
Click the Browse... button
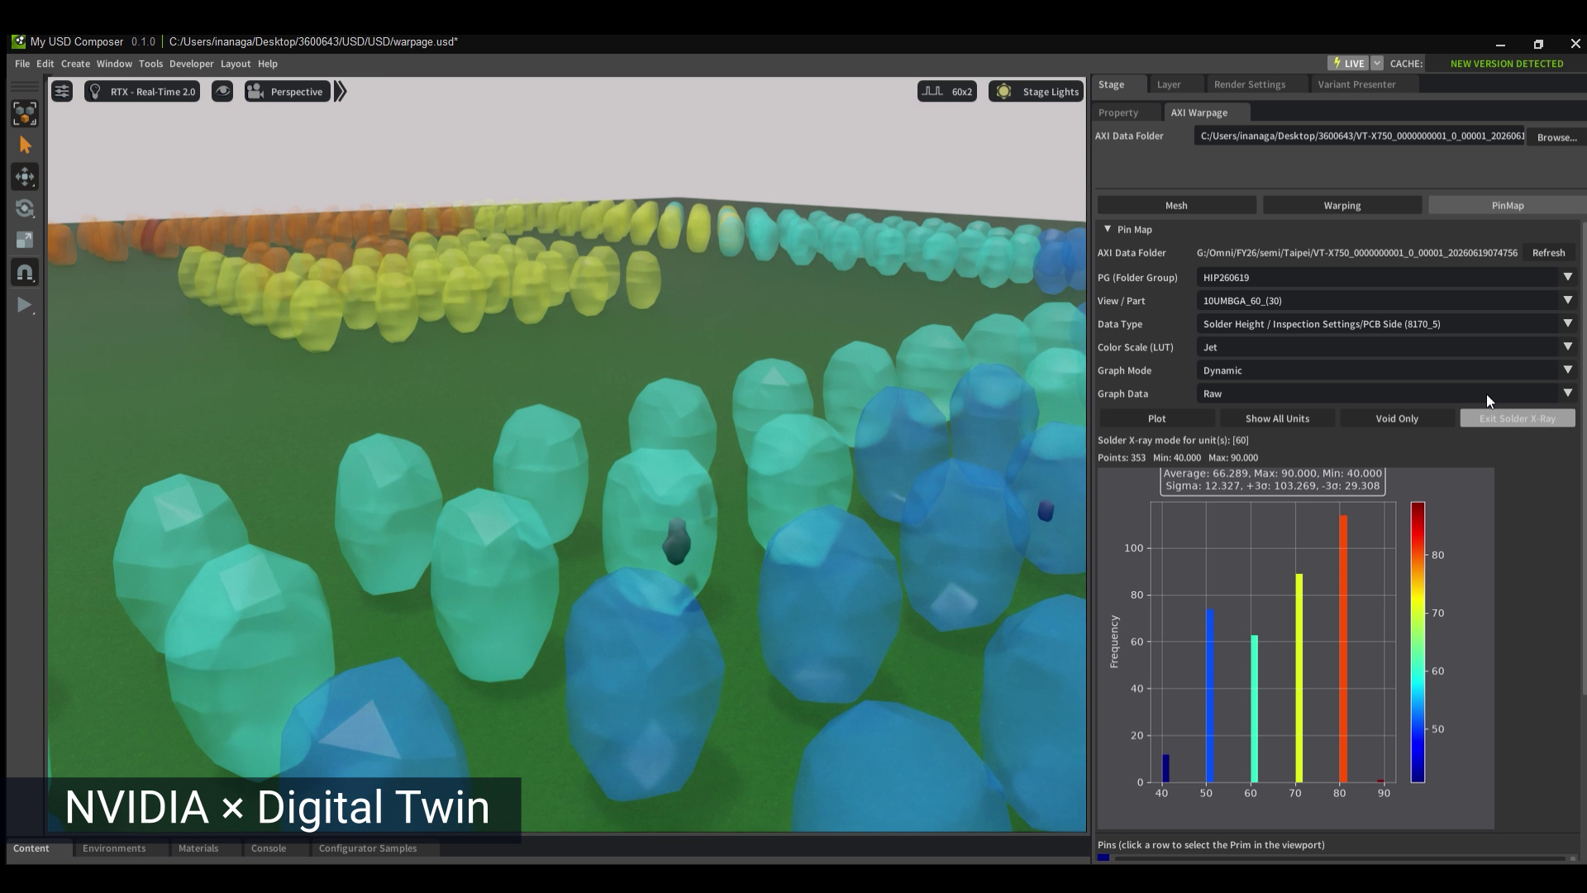click(1556, 137)
